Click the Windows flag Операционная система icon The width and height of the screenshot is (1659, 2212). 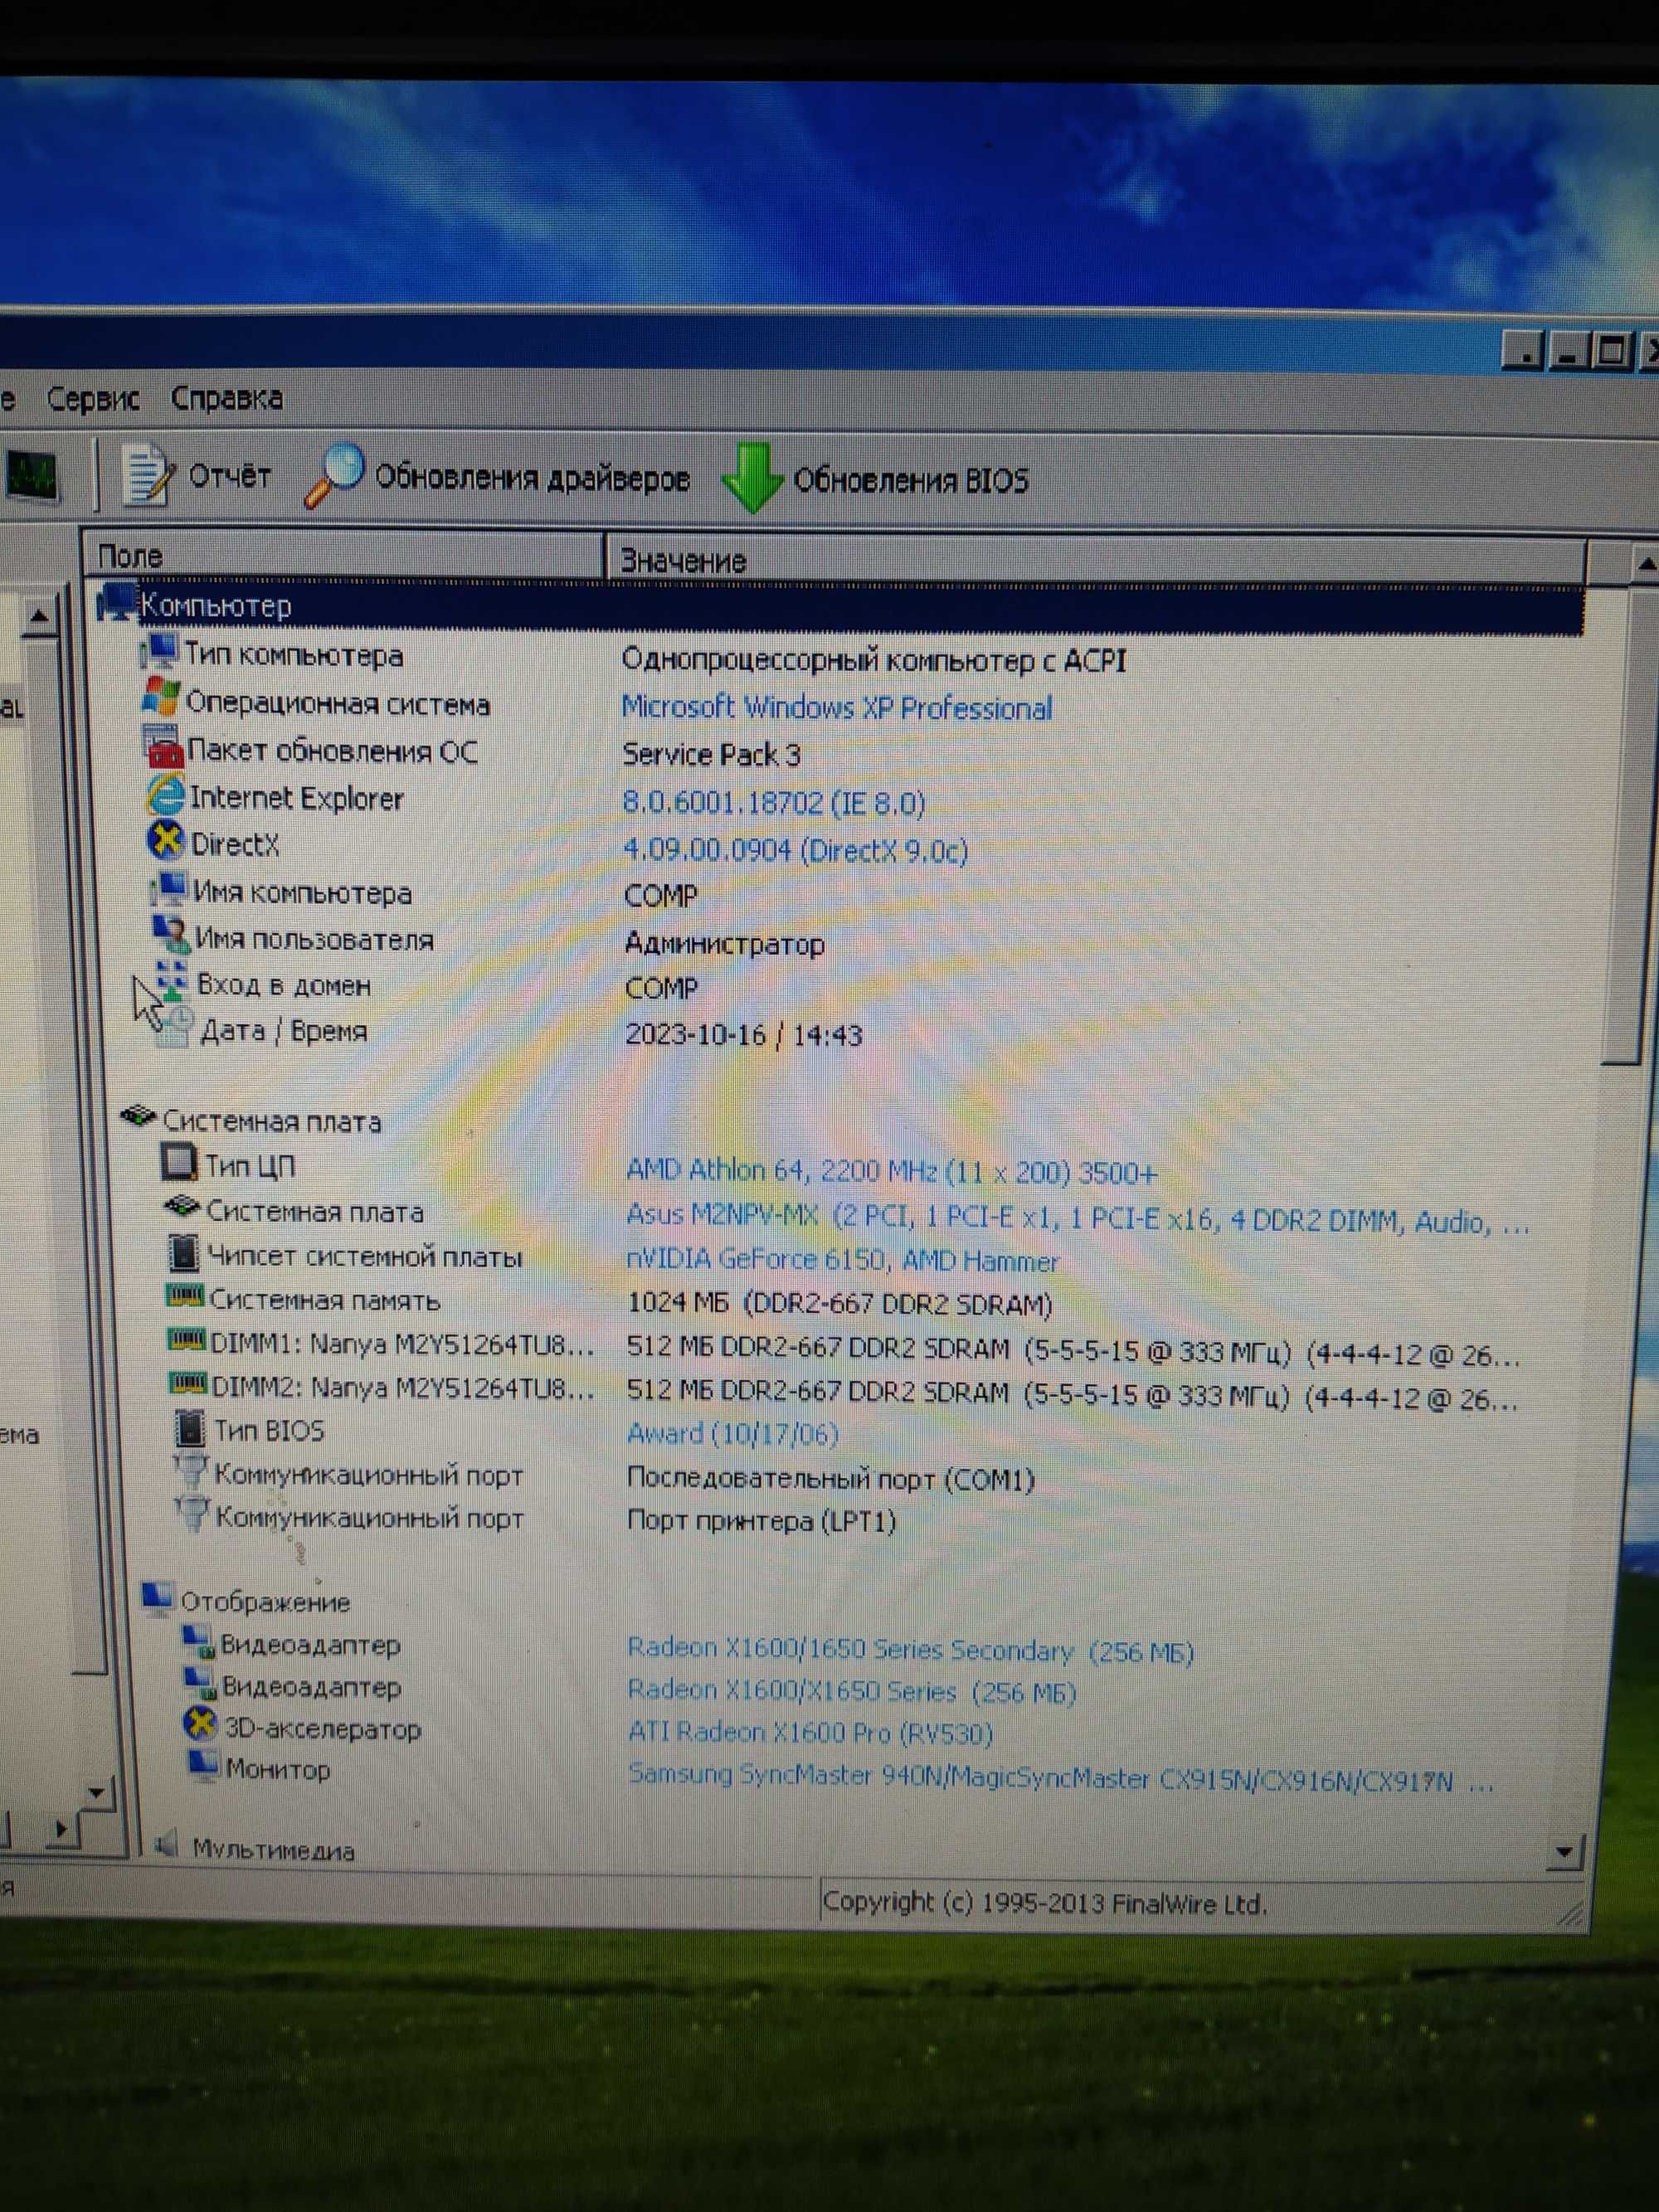[161, 697]
